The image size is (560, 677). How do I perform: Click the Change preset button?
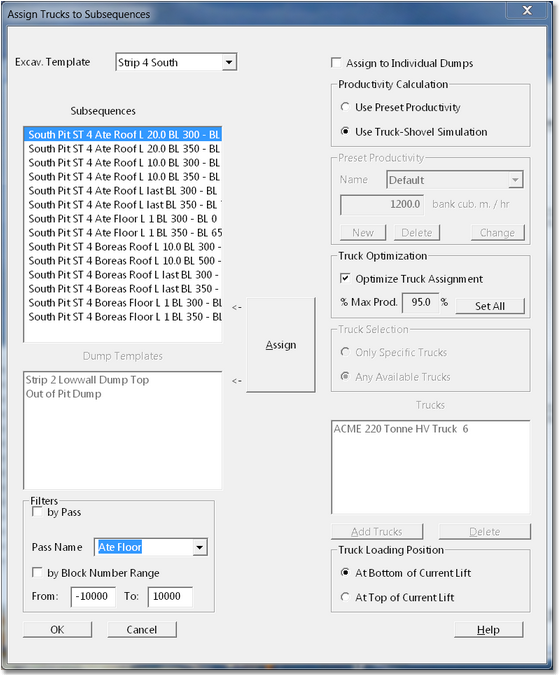(x=497, y=233)
